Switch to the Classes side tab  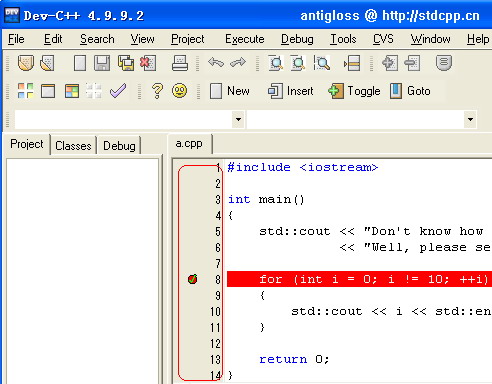pos(73,146)
